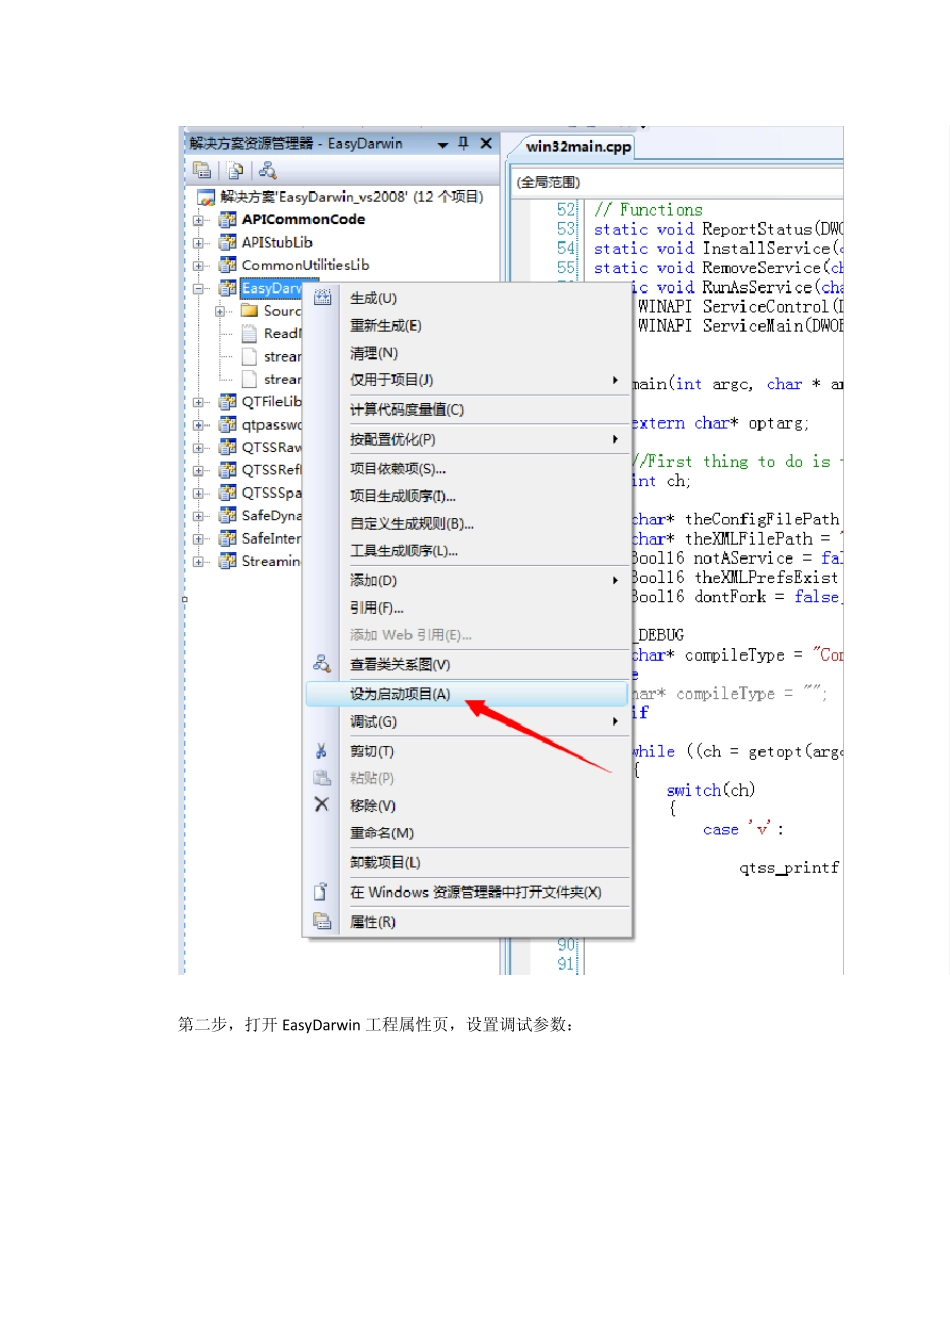
Task: Click the SafeInter project icon
Action: coord(228,538)
